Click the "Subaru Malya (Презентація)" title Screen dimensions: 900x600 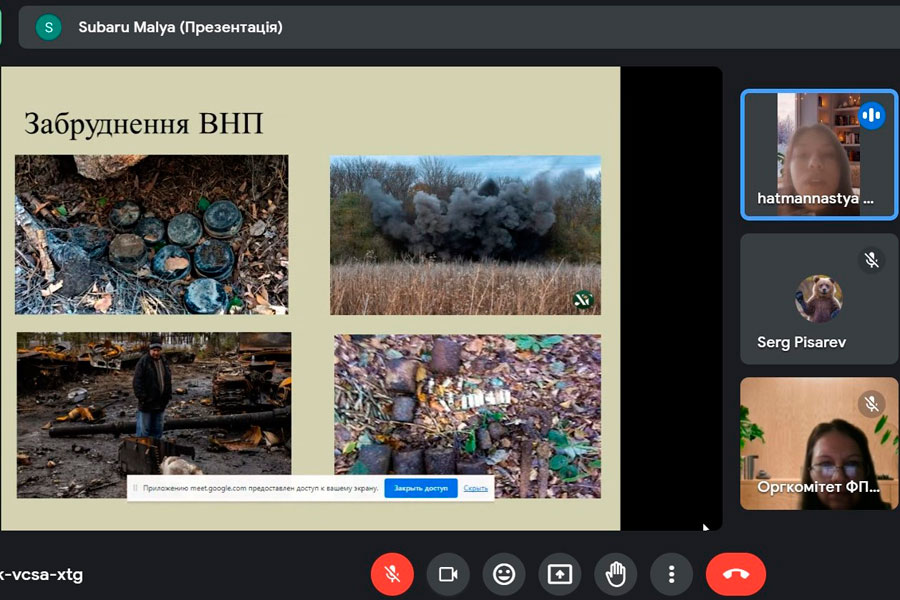tap(180, 27)
